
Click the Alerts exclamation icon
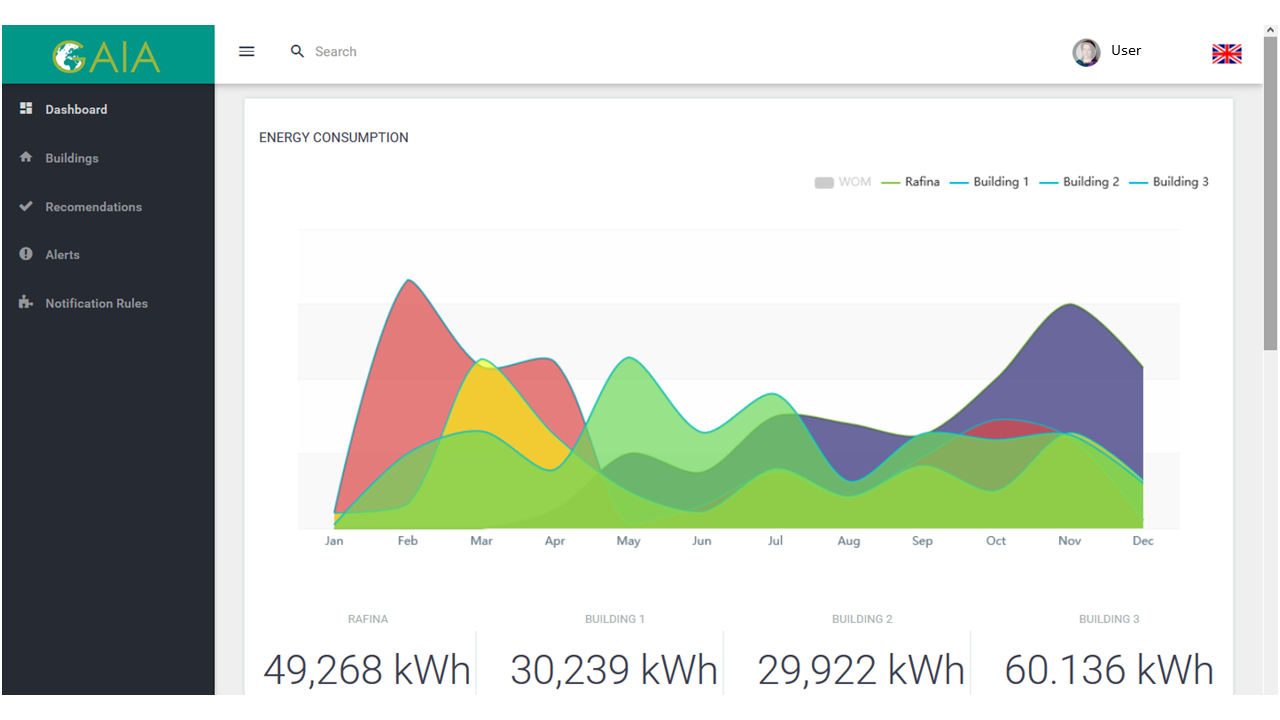[26, 254]
